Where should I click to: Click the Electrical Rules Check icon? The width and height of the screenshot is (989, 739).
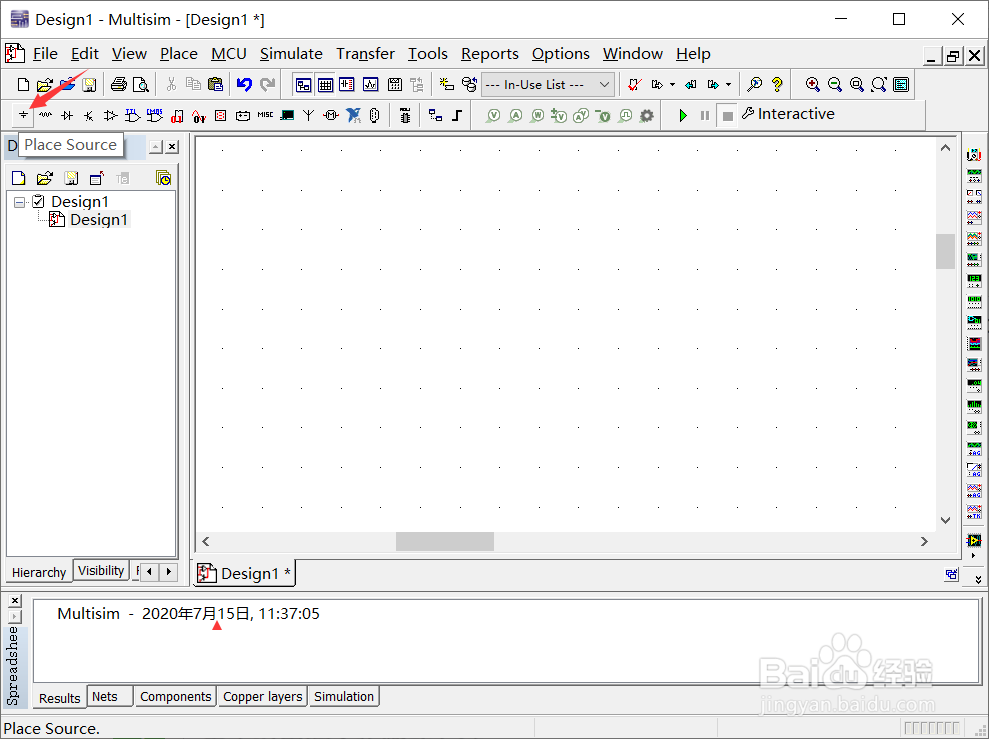click(635, 84)
